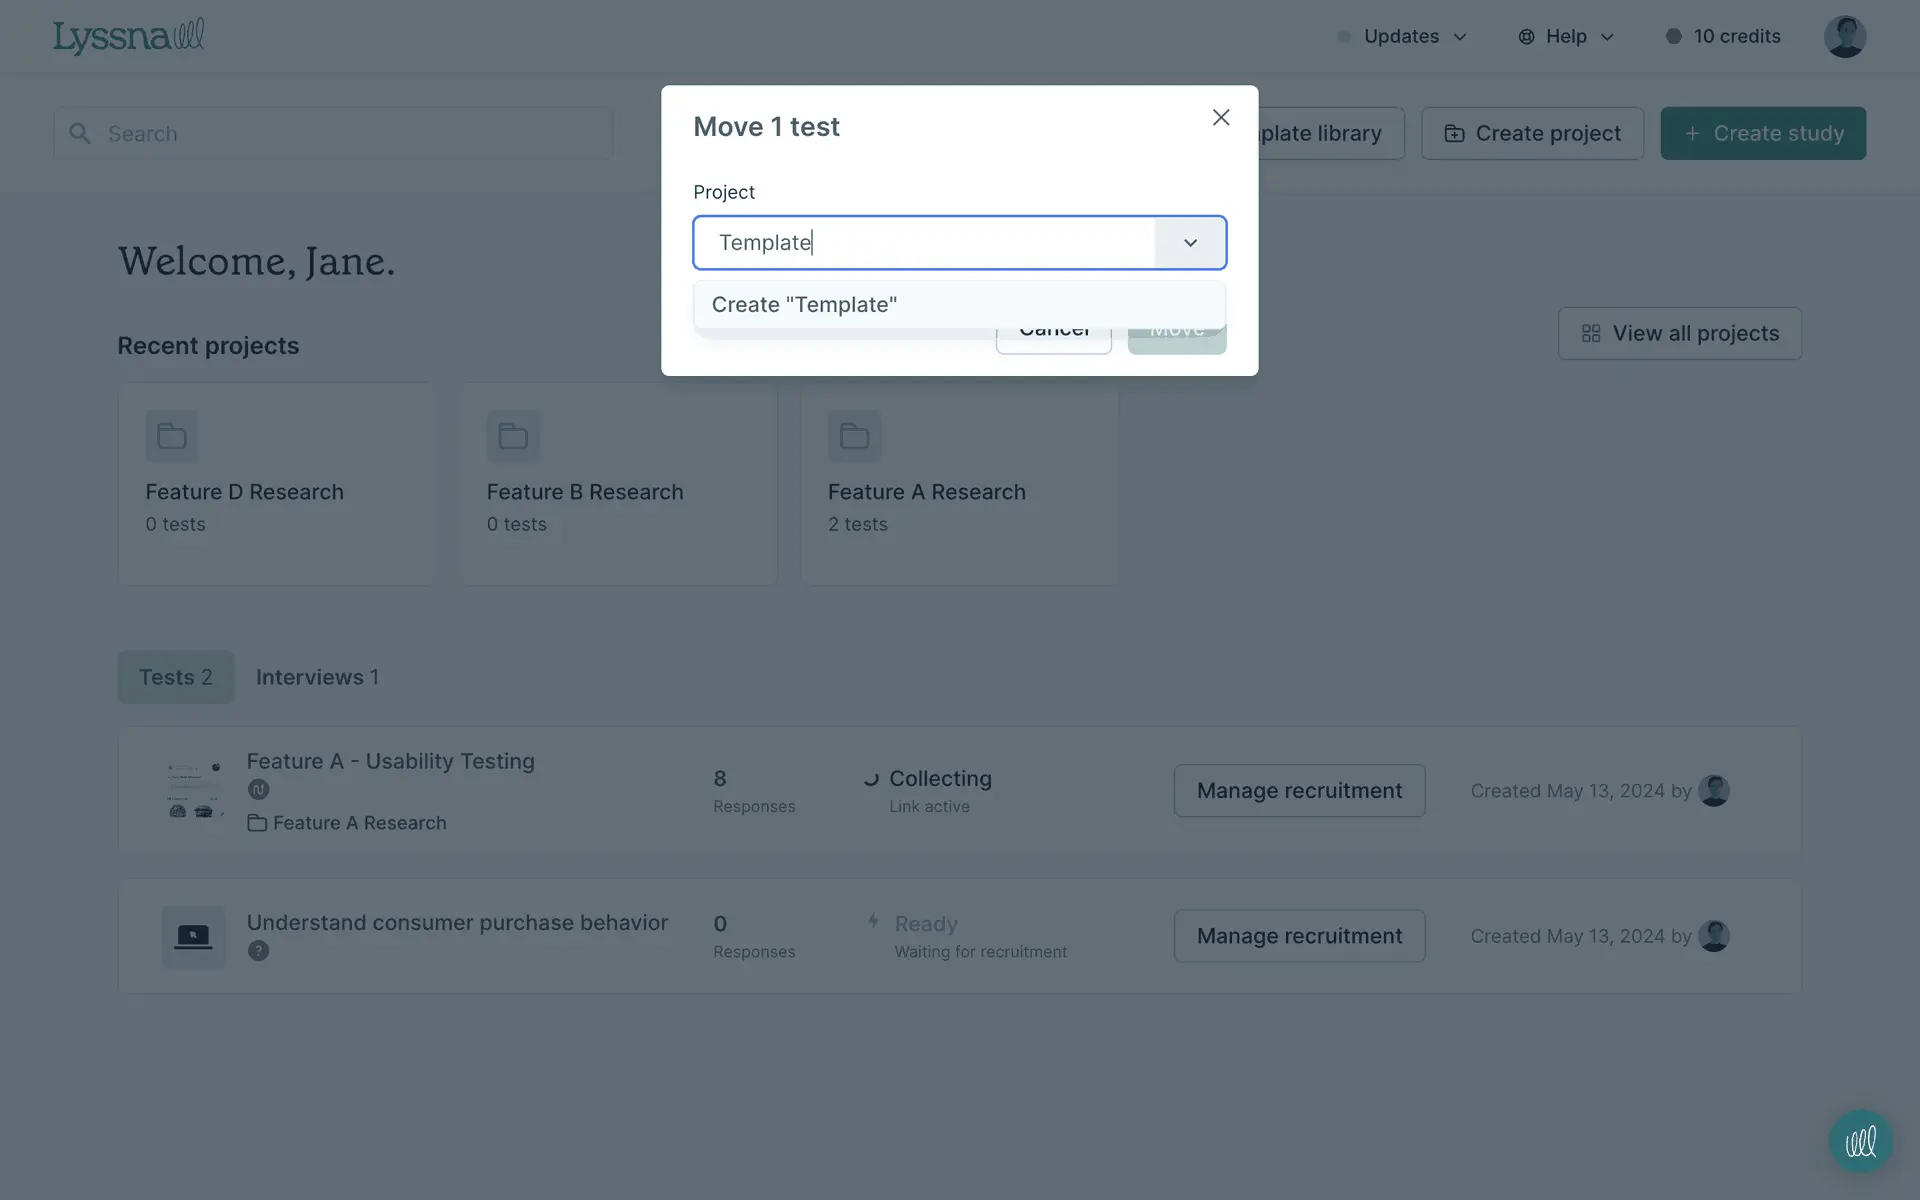Switch to the Interviews tab

click(317, 677)
